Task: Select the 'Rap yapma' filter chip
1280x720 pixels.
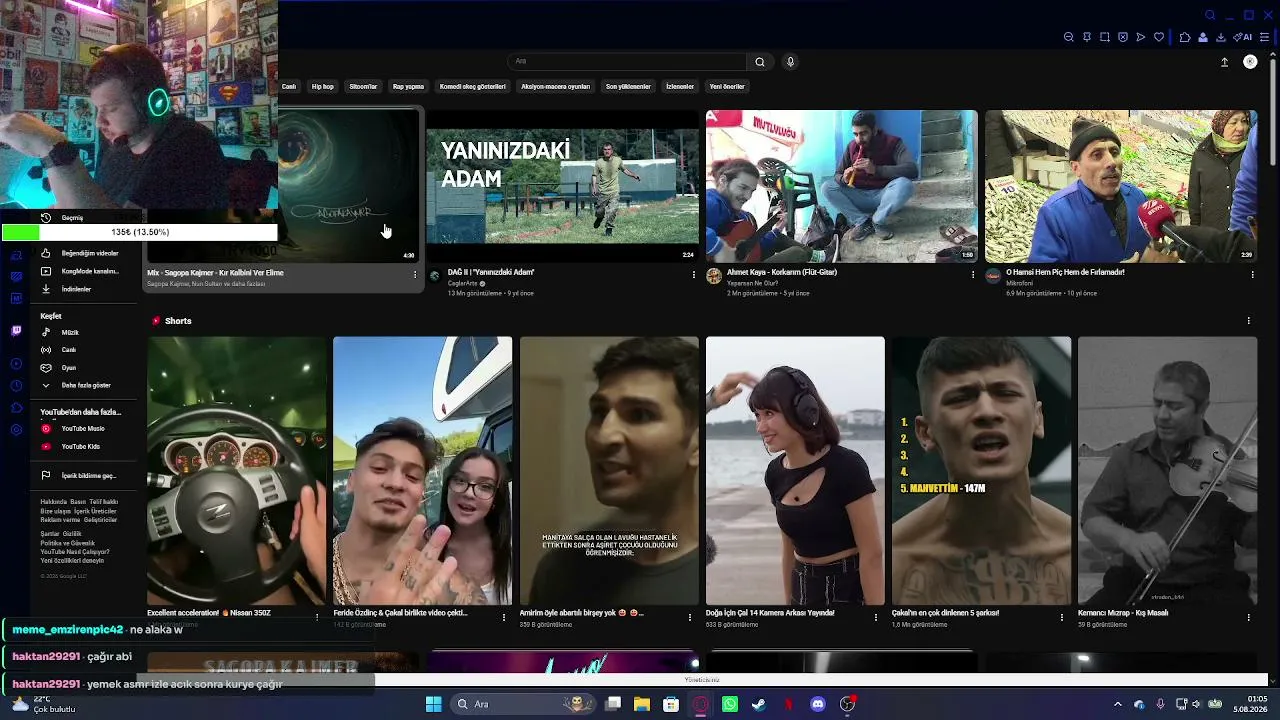Action: pos(408,87)
